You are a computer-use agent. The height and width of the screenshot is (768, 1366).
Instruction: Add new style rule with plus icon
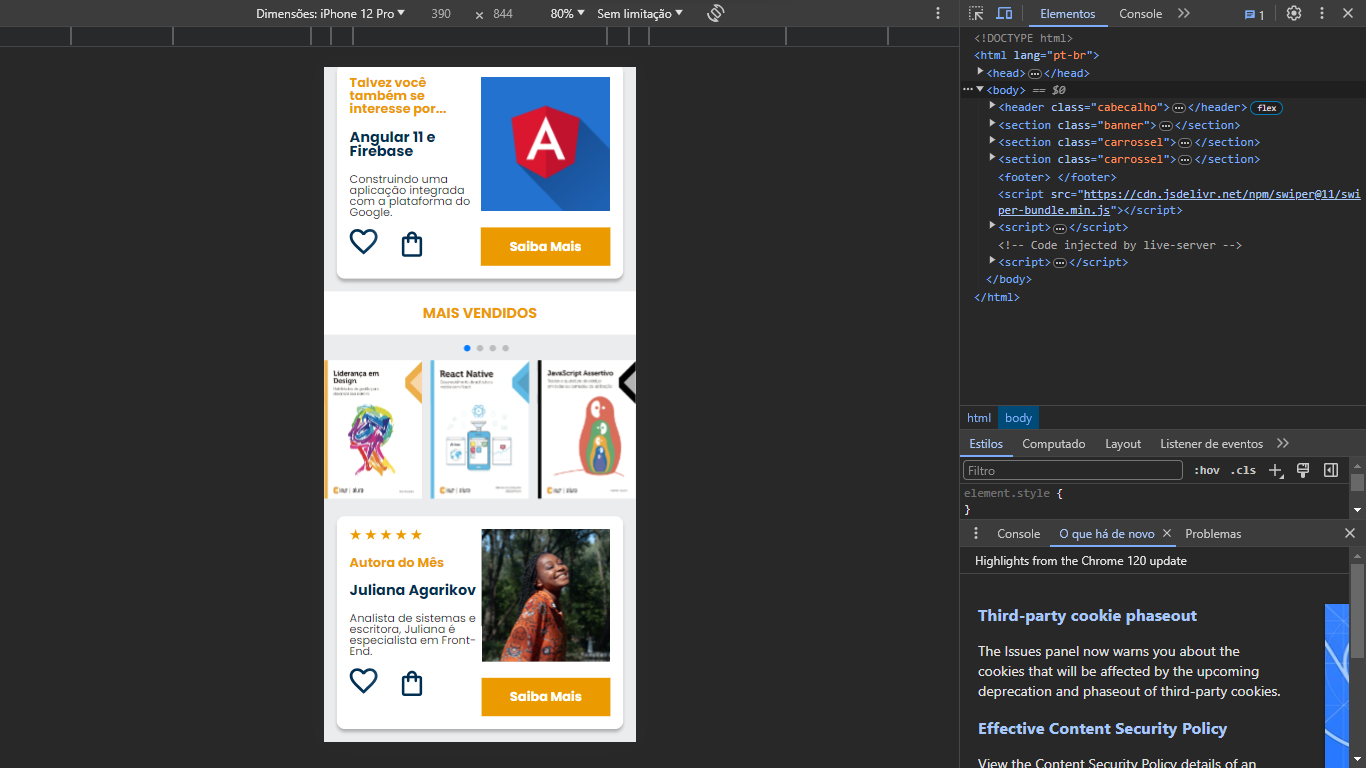click(1275, 470)
